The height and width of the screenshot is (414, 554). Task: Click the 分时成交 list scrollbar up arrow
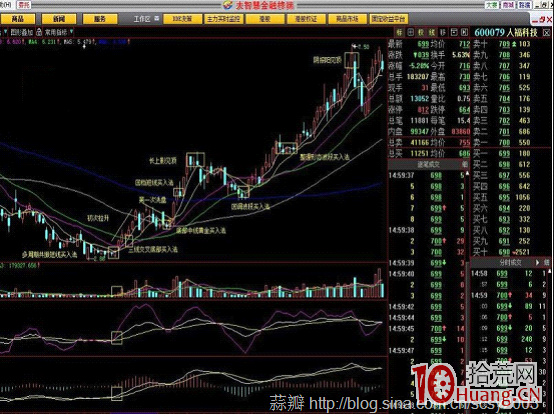click(x=550, y=271)
